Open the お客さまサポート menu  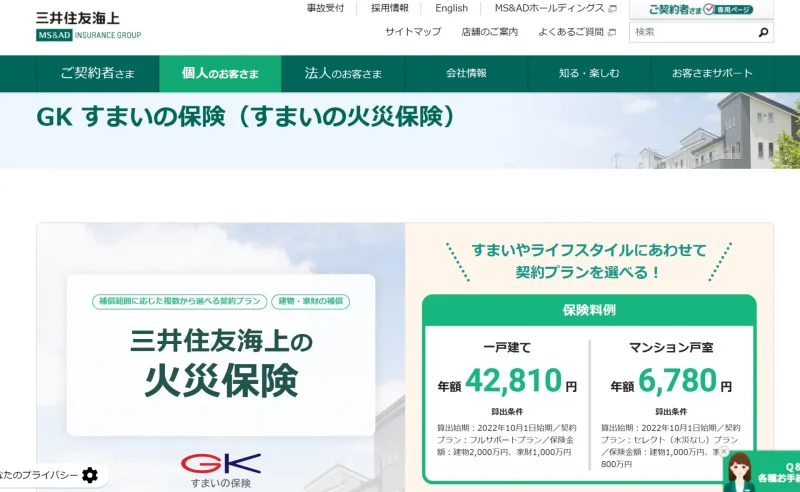(x=712, y=73)
